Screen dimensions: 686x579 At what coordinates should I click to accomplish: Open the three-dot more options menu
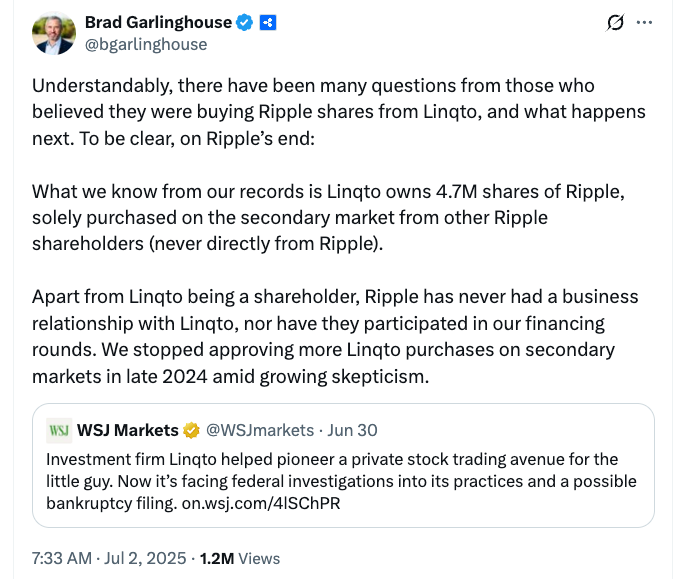point(646,22)
